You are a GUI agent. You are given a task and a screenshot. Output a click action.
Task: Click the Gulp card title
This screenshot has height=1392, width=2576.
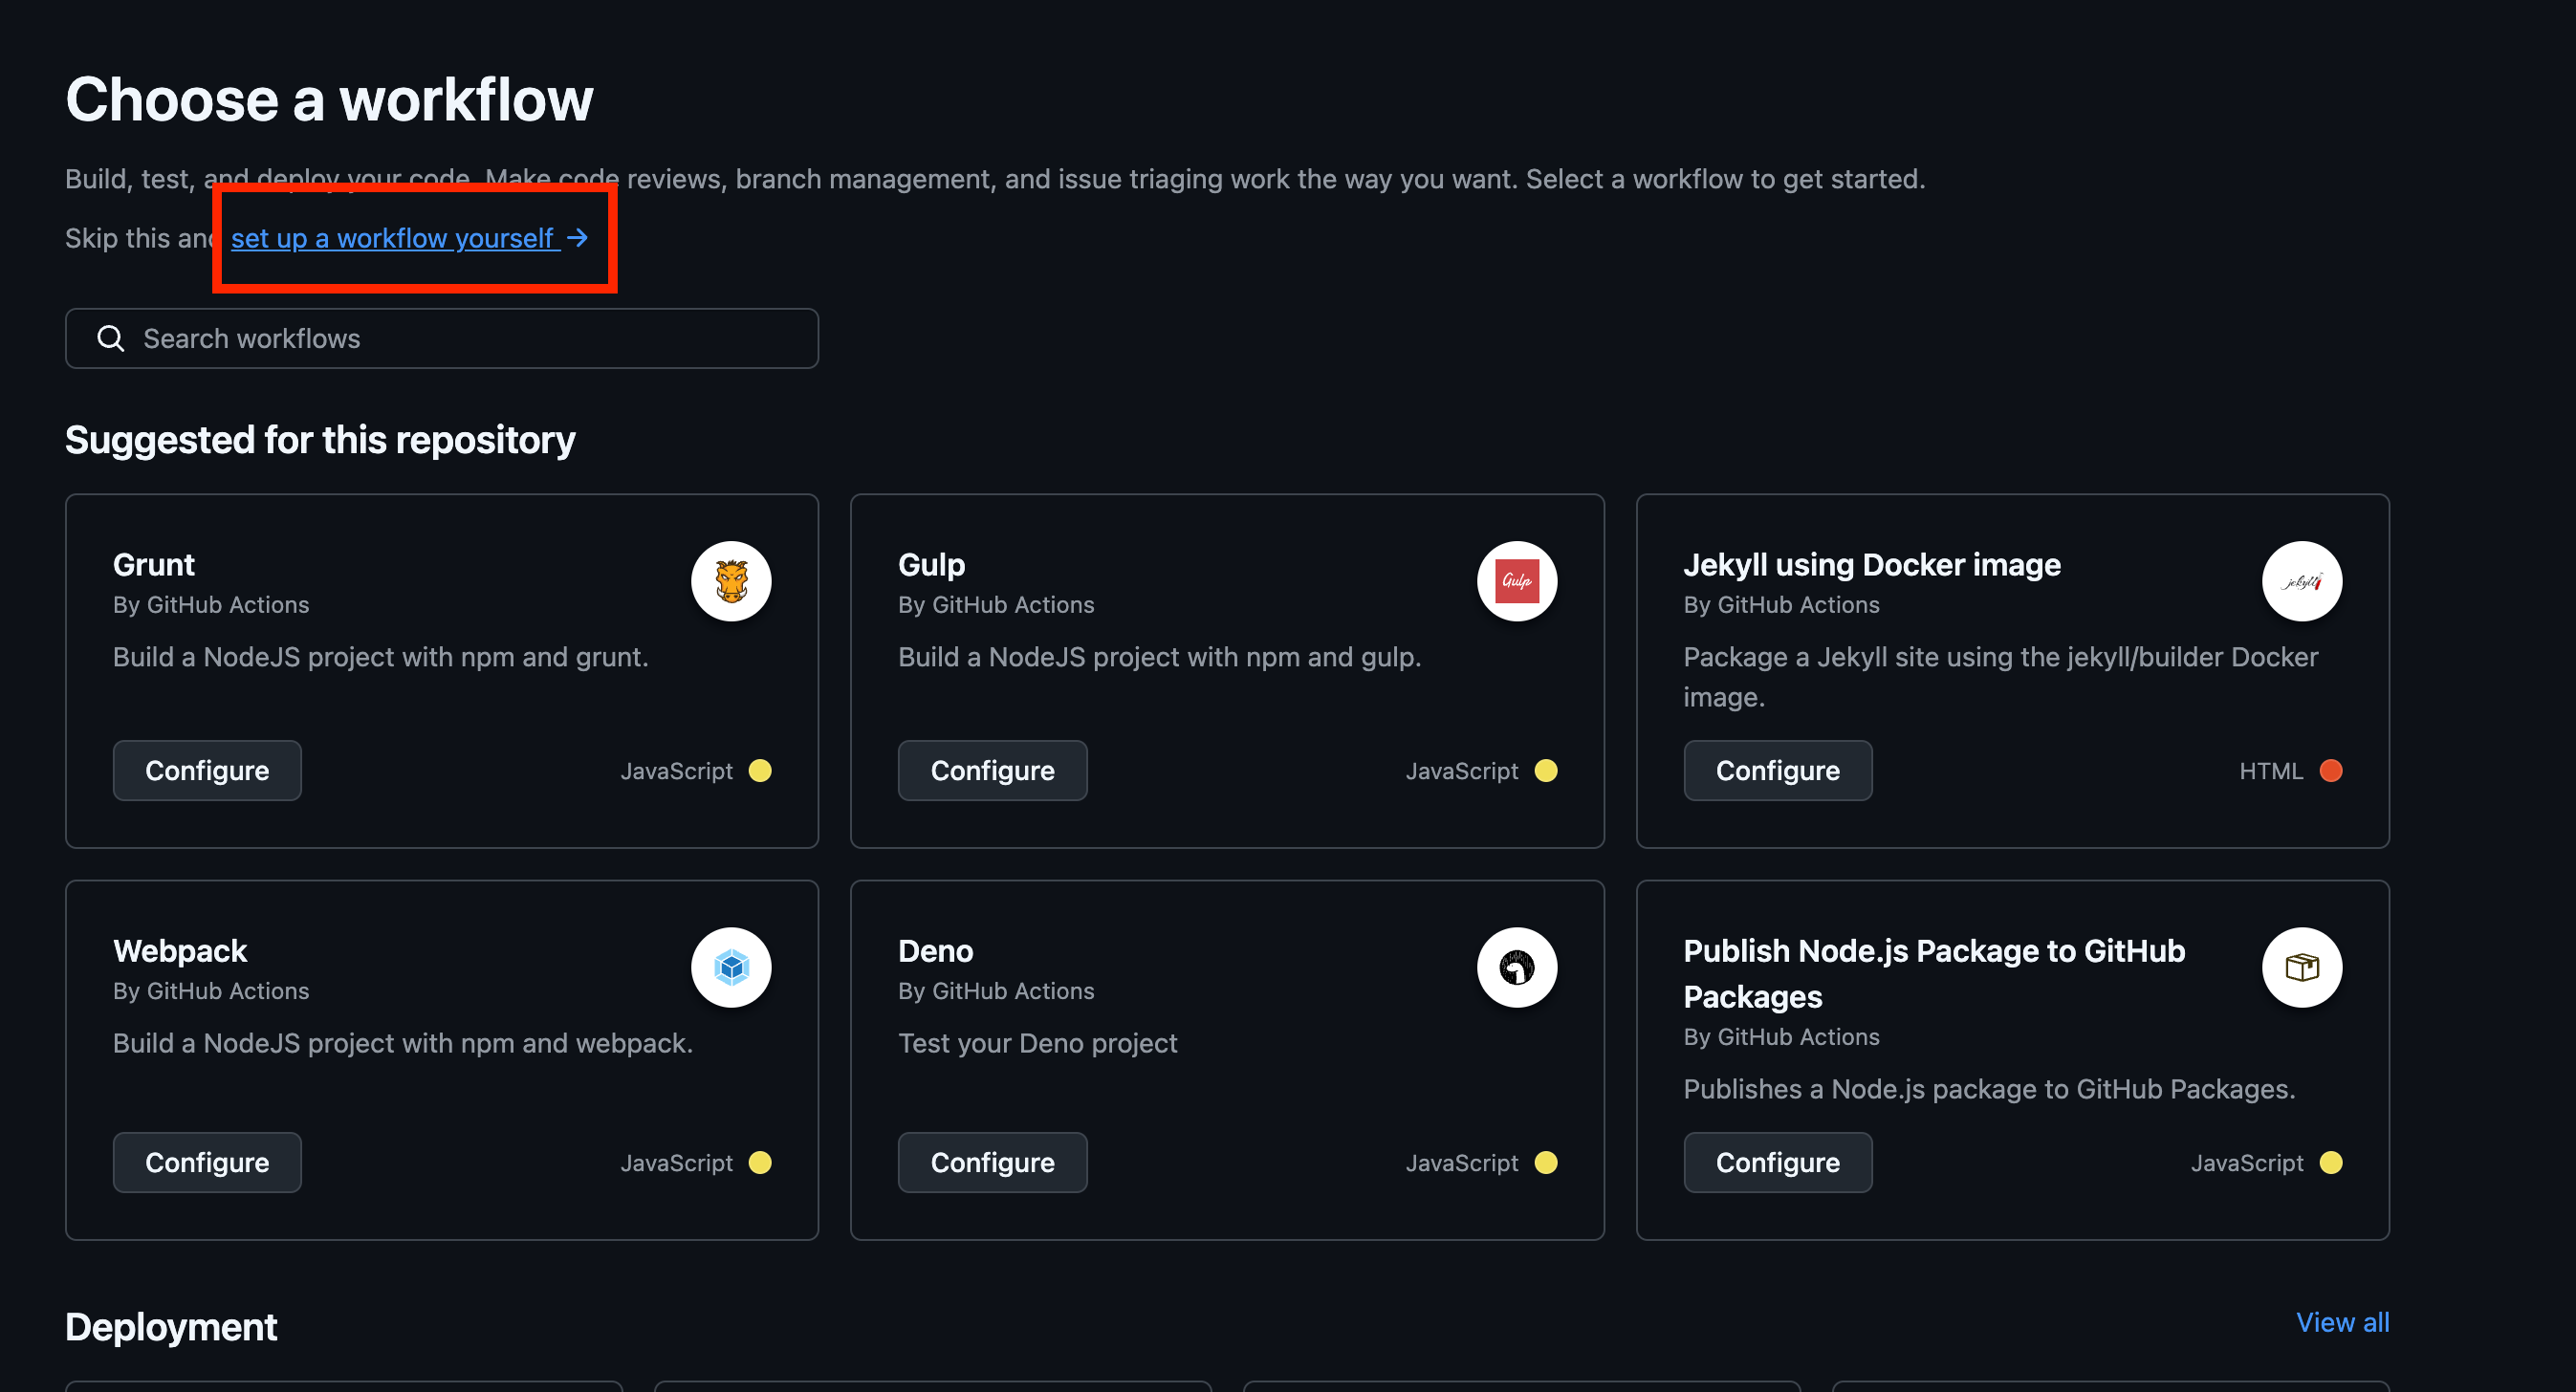932,565
